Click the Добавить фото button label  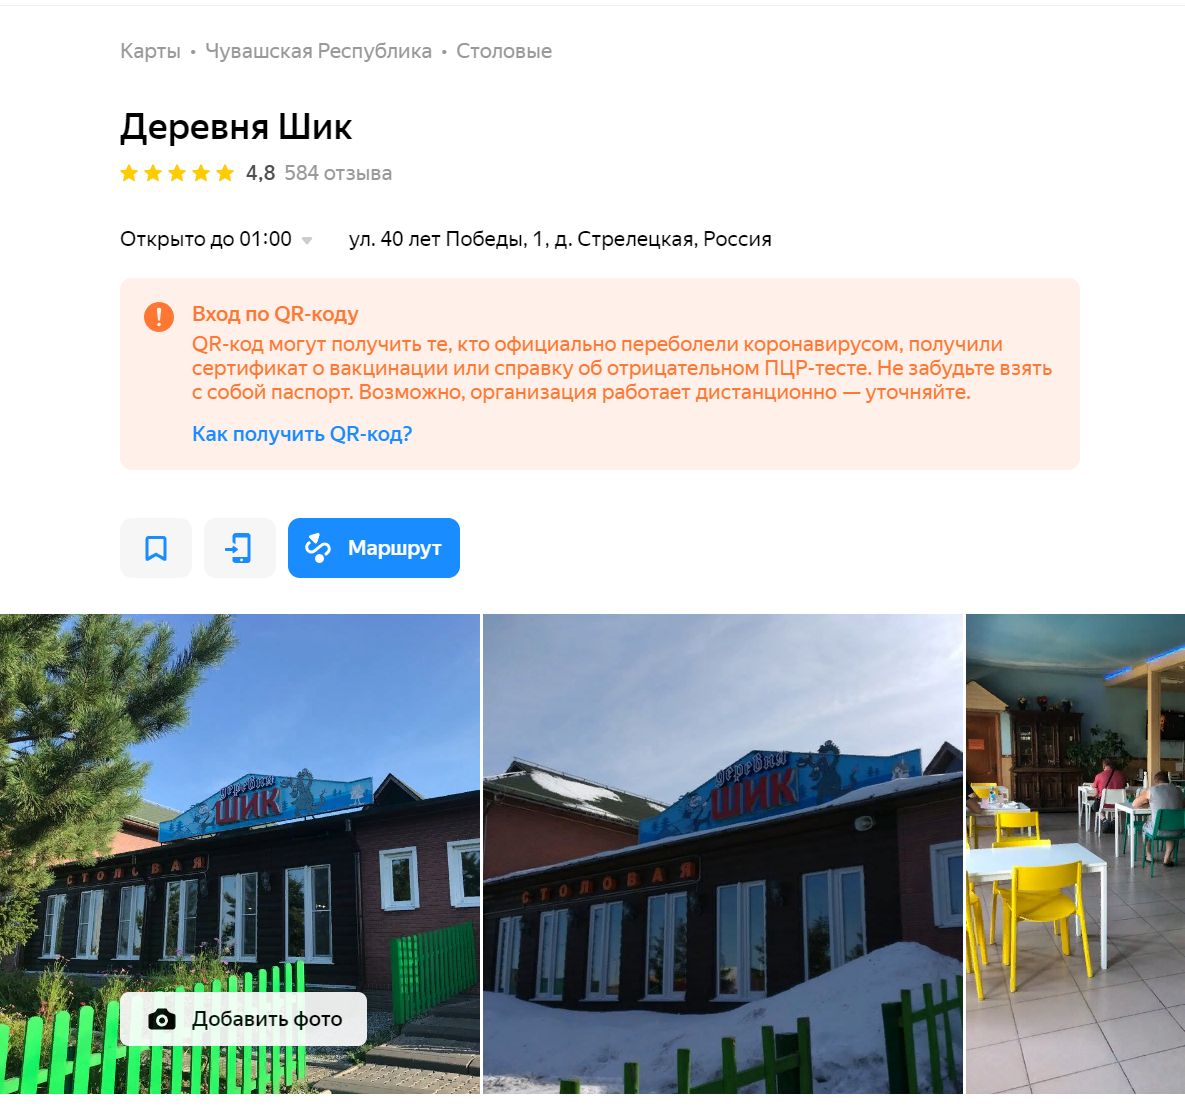[268, 1019]
